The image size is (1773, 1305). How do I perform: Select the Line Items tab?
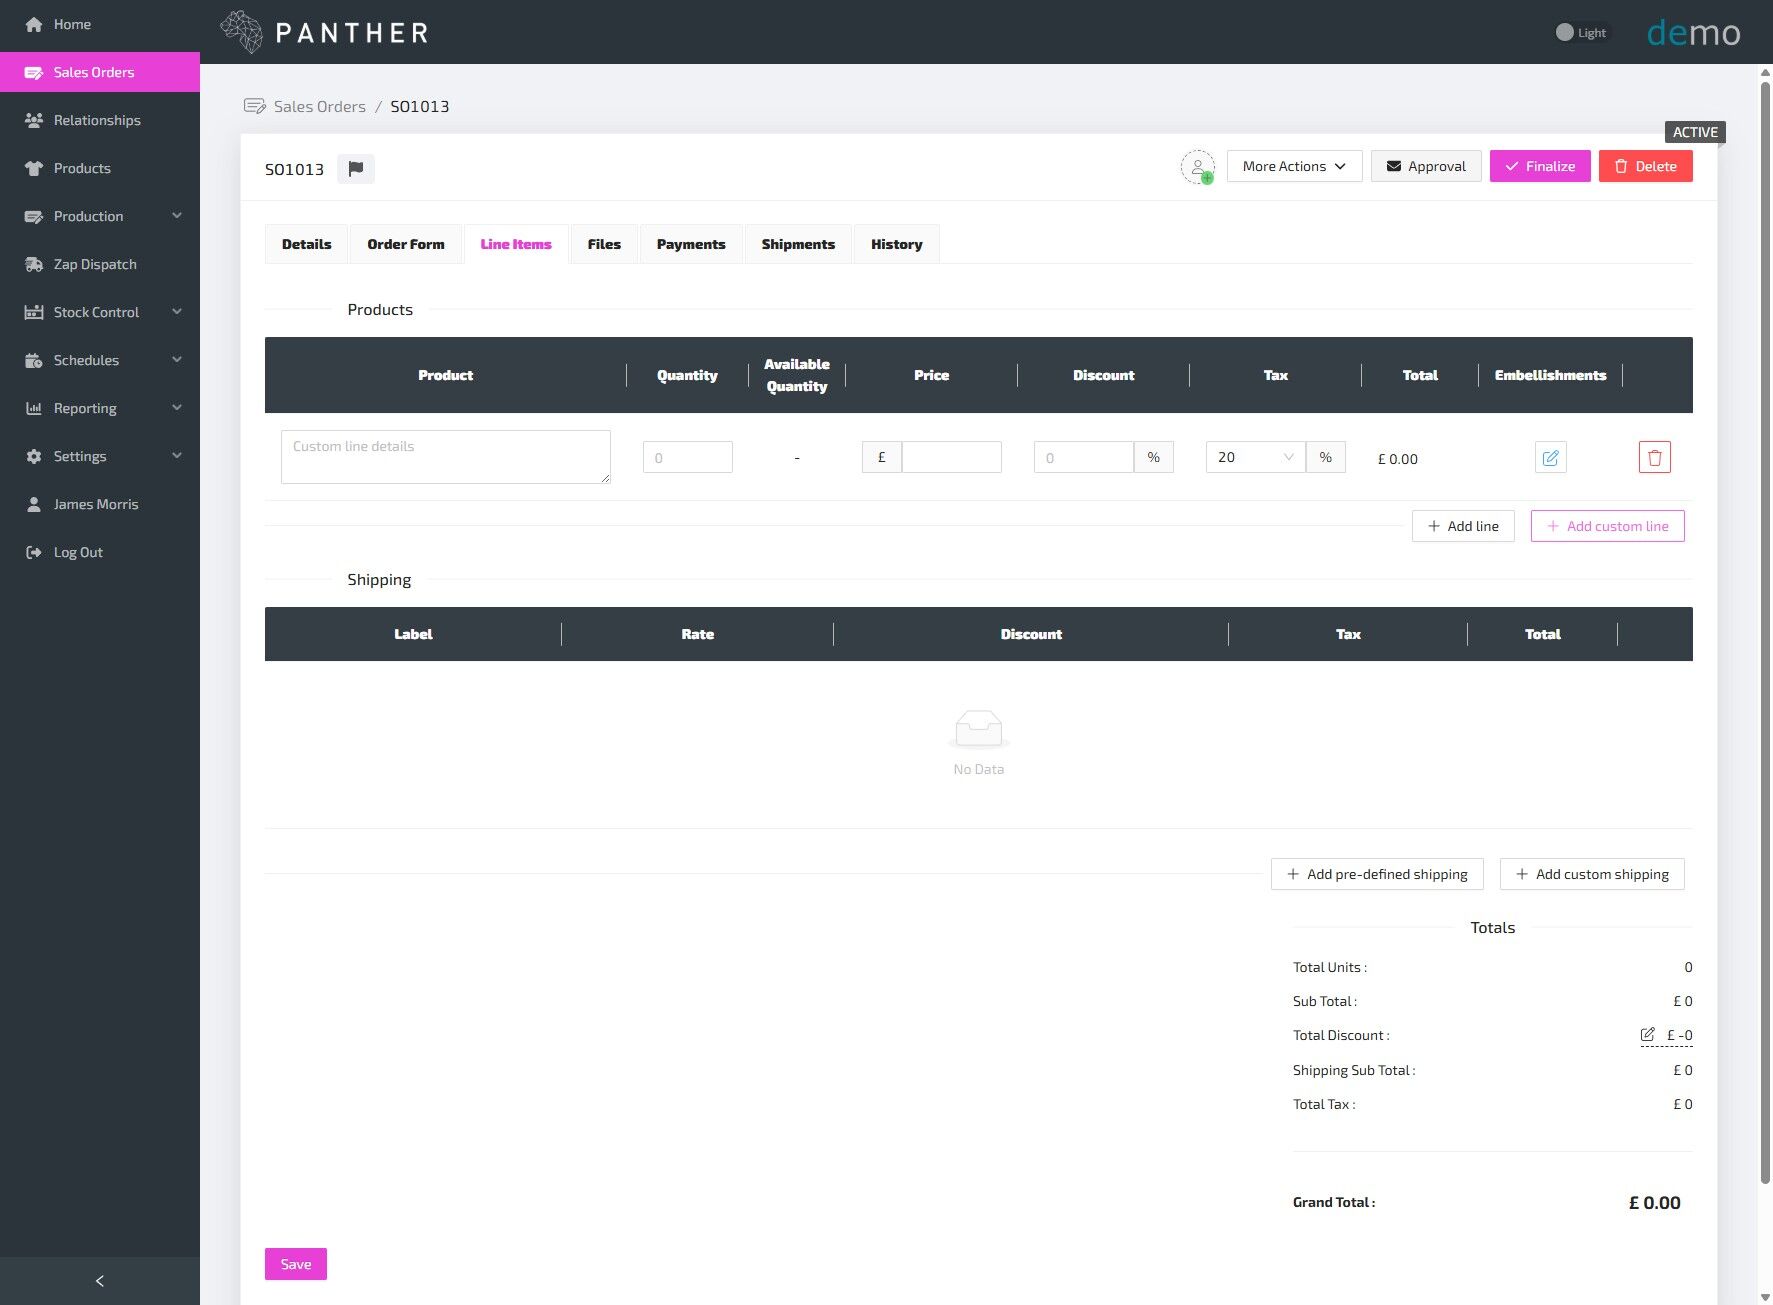516,244
